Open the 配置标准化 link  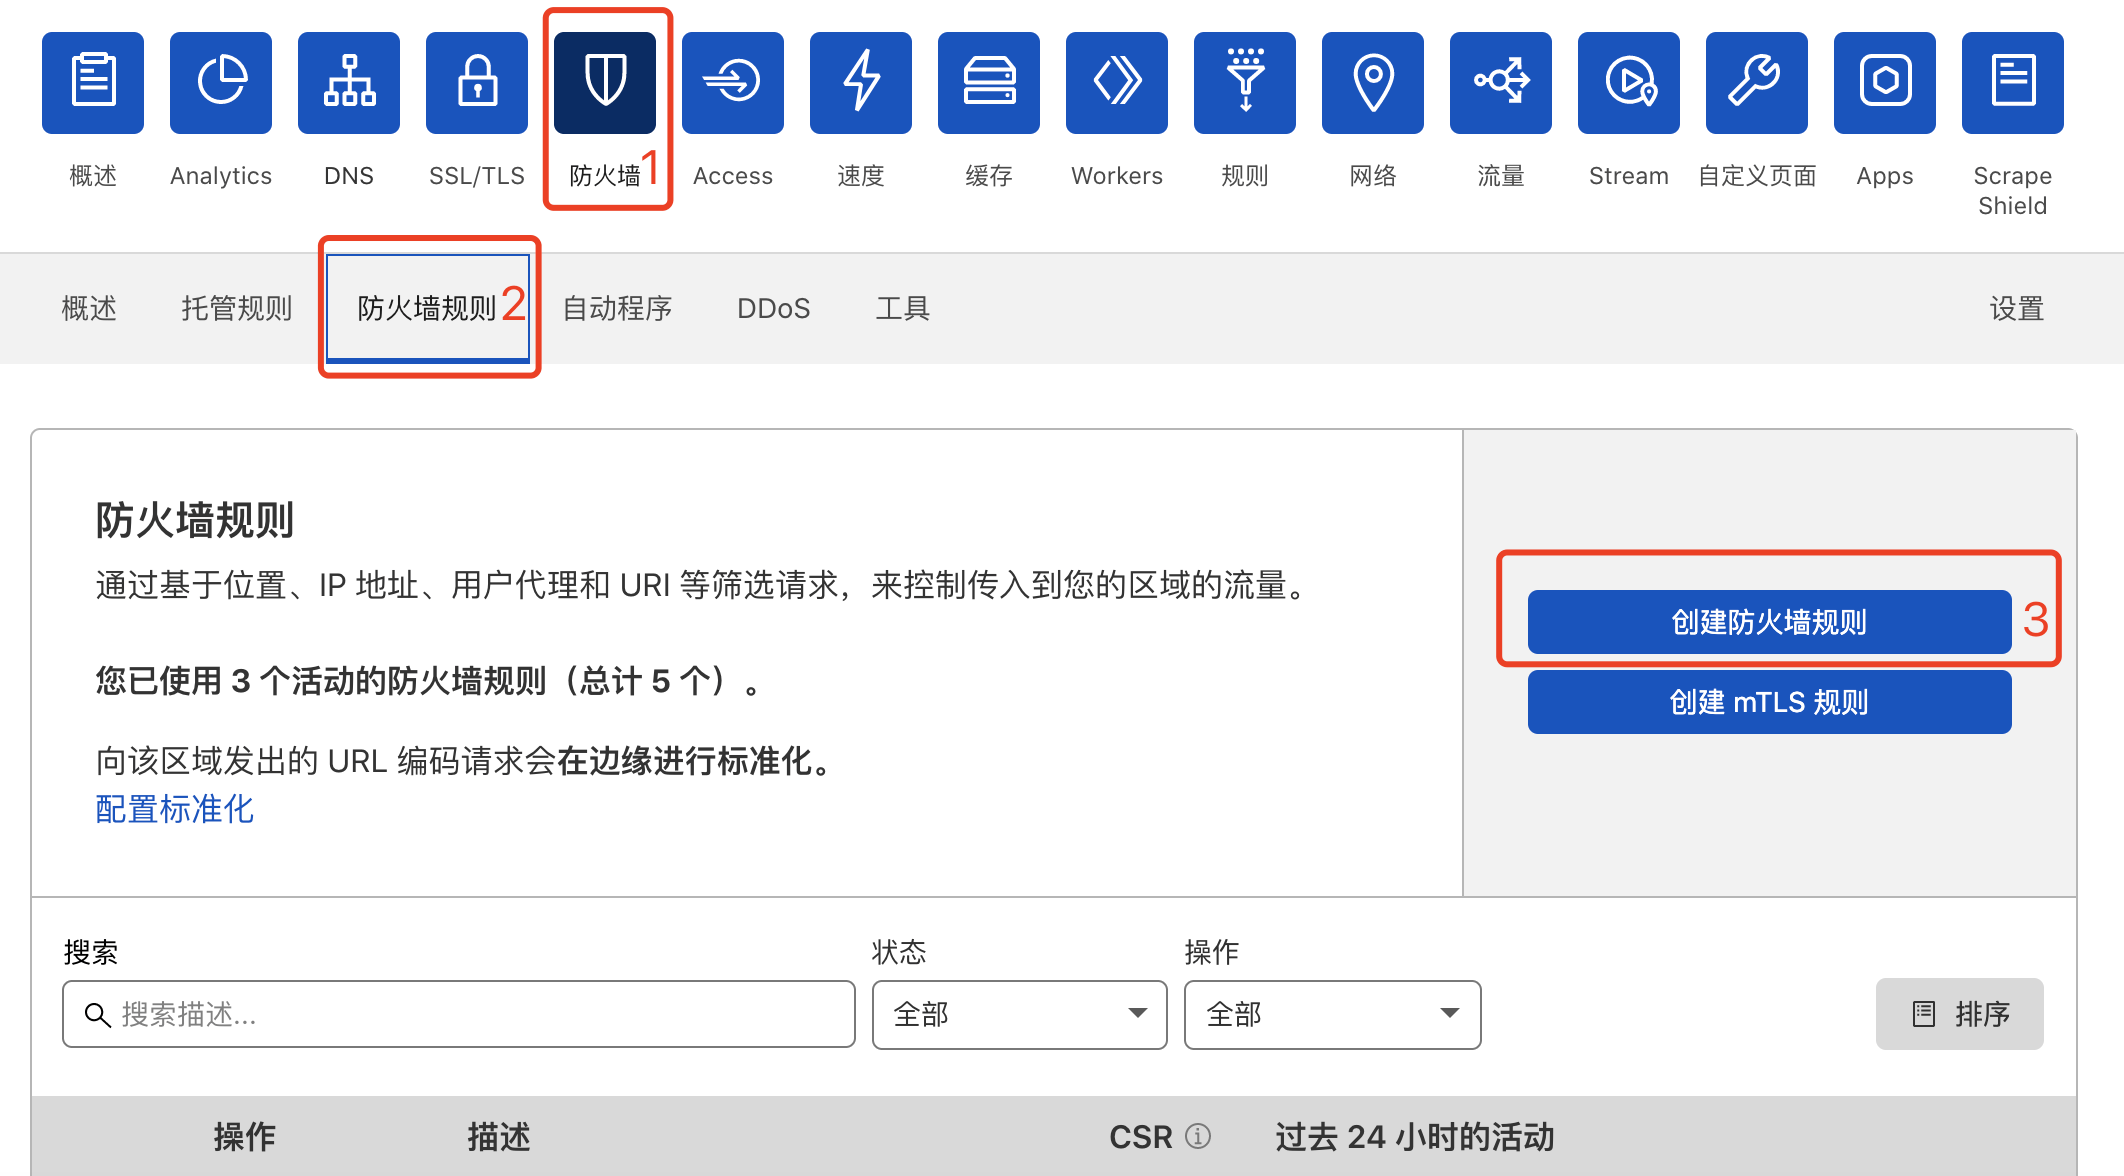click(x=175, y=809)
